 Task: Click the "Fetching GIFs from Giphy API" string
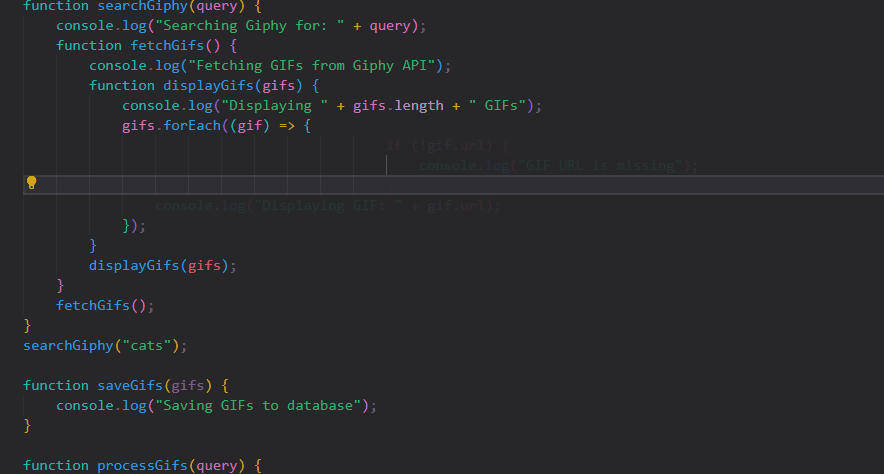click(x=313, y=66)
